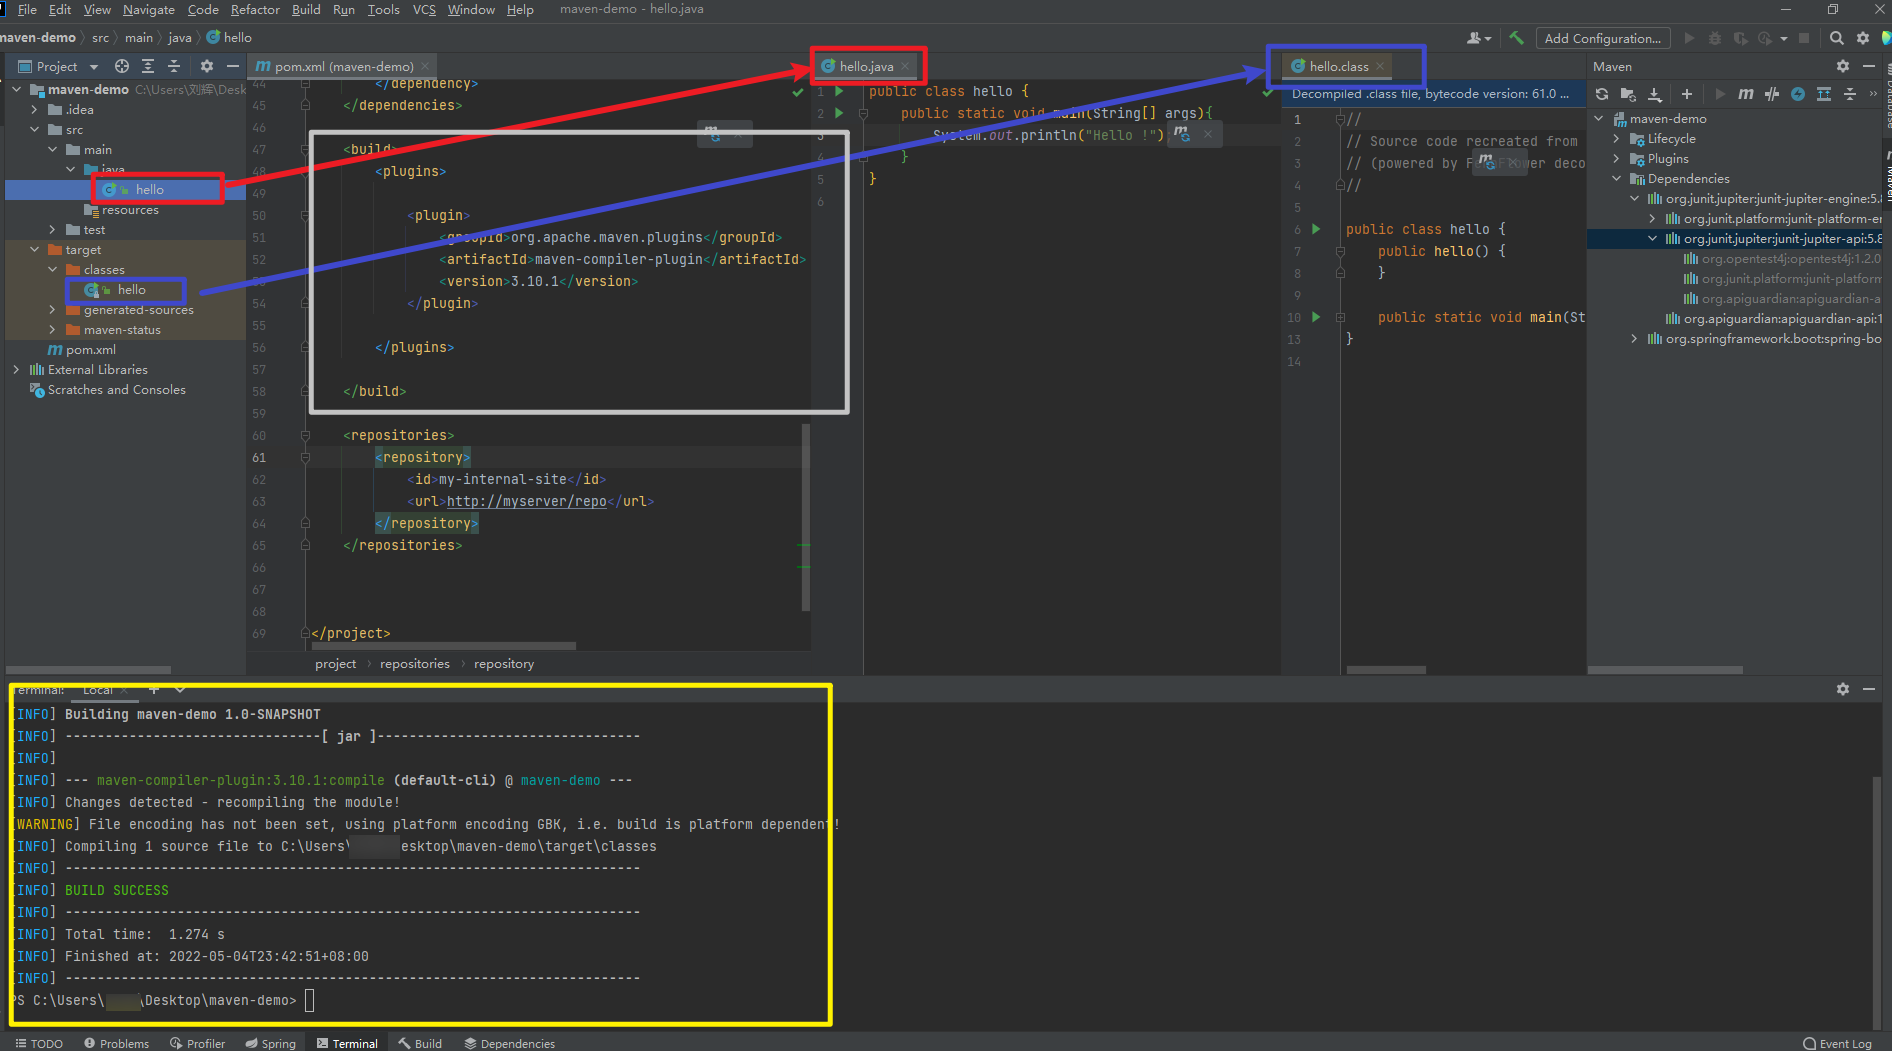Click Maven panel horizontal scrollbar
1892x1051 pixels.
point(1665,669)
